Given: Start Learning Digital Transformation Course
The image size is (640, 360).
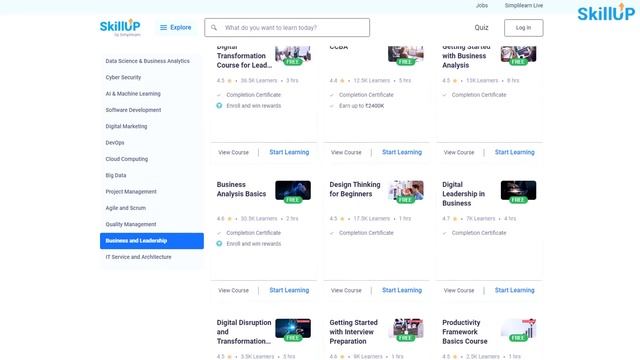Looking at the screenshot, I should coord(289,152).
